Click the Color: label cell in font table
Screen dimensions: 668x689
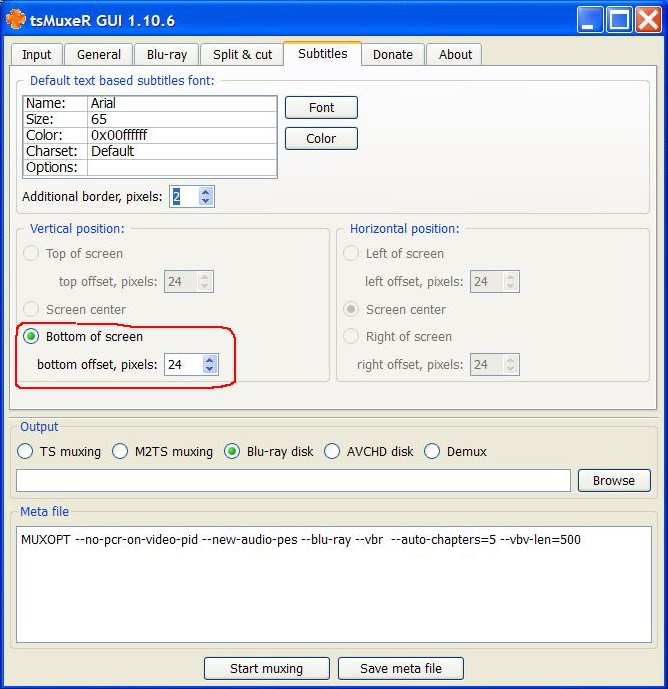[x=55, y=135]
